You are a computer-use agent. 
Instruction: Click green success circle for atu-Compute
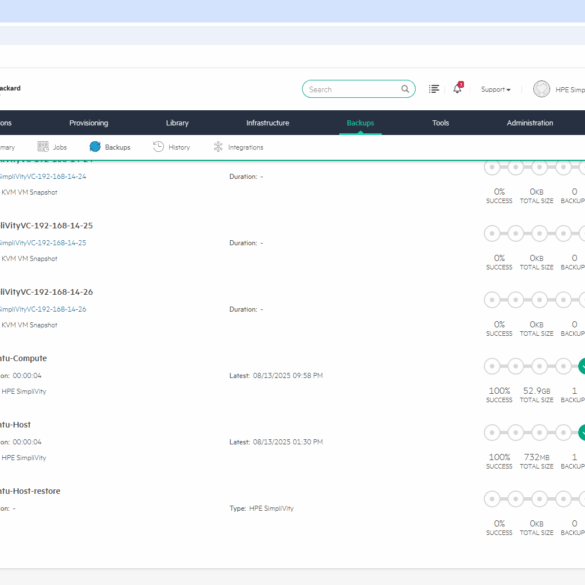[x=582, y=366]
